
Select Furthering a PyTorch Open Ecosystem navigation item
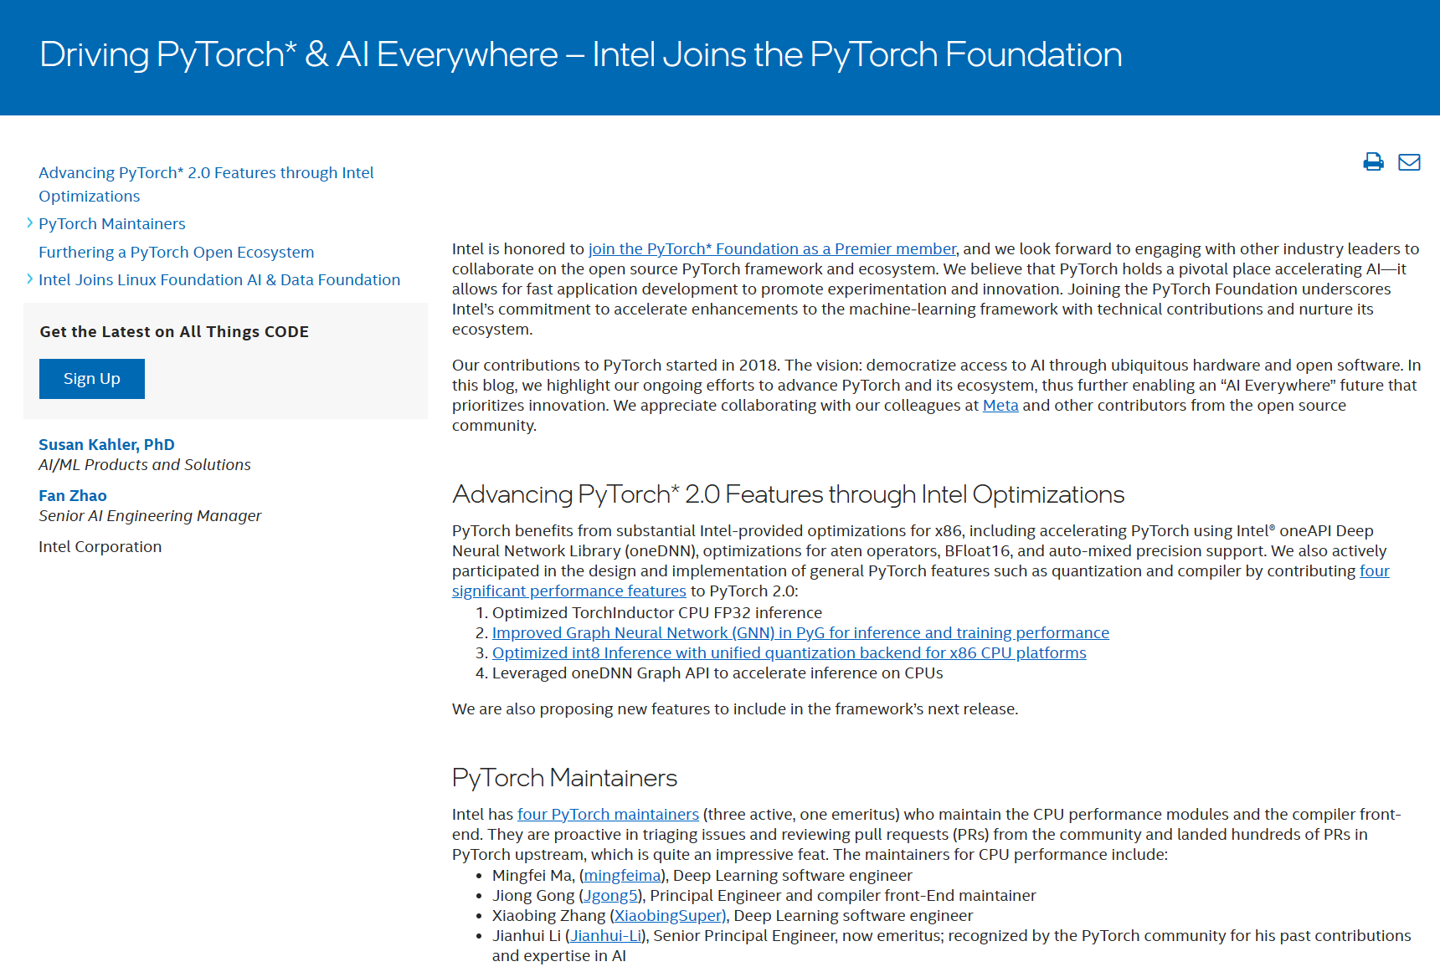(176, 252)
